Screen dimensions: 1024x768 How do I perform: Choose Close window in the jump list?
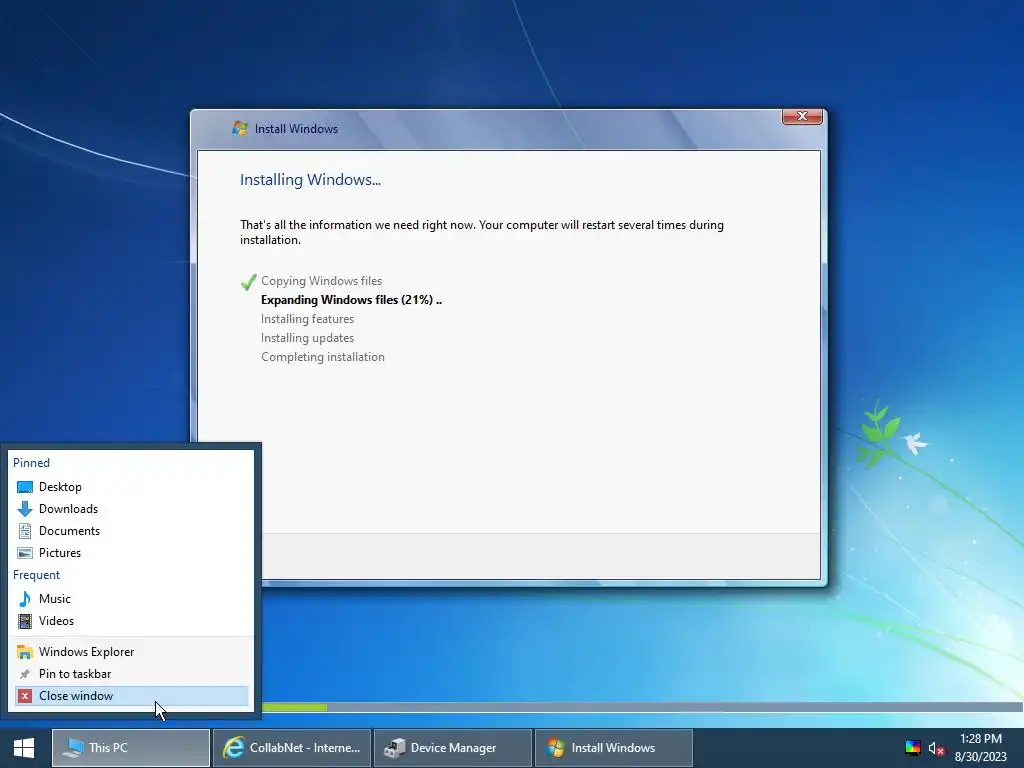(x=131, y=696)
